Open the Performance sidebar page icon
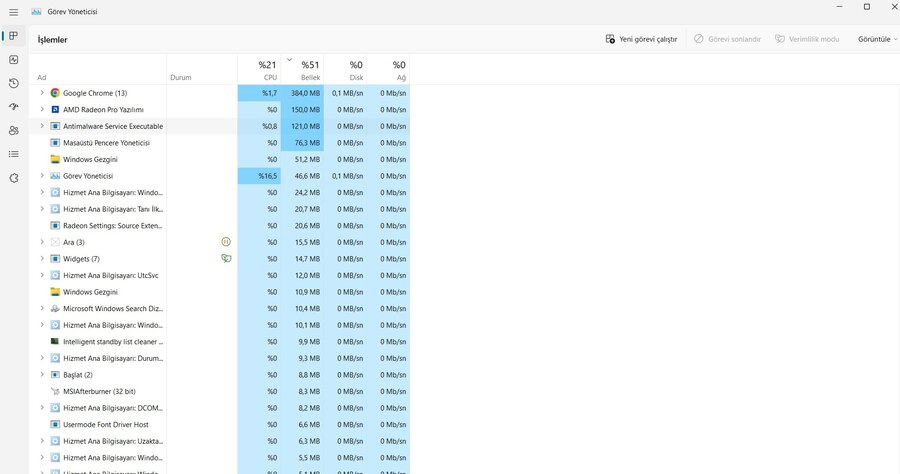 coord(14,60)
